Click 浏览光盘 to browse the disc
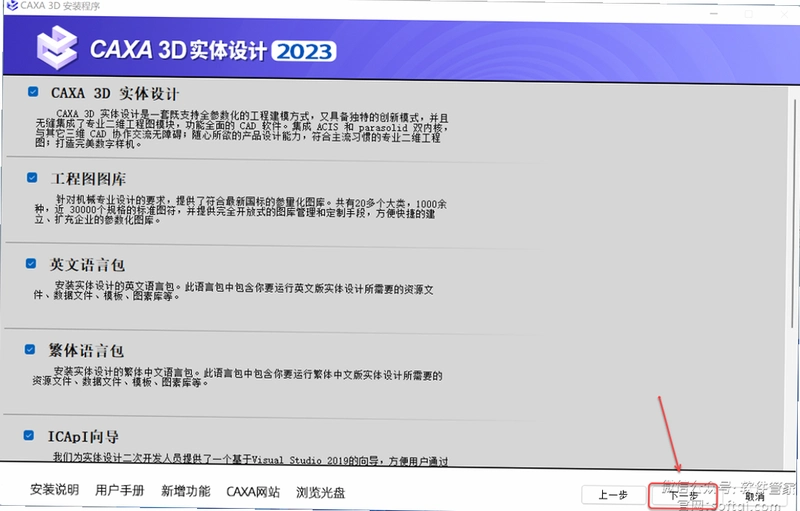This screenshot has height=511, width=800. tap(320, 493)
